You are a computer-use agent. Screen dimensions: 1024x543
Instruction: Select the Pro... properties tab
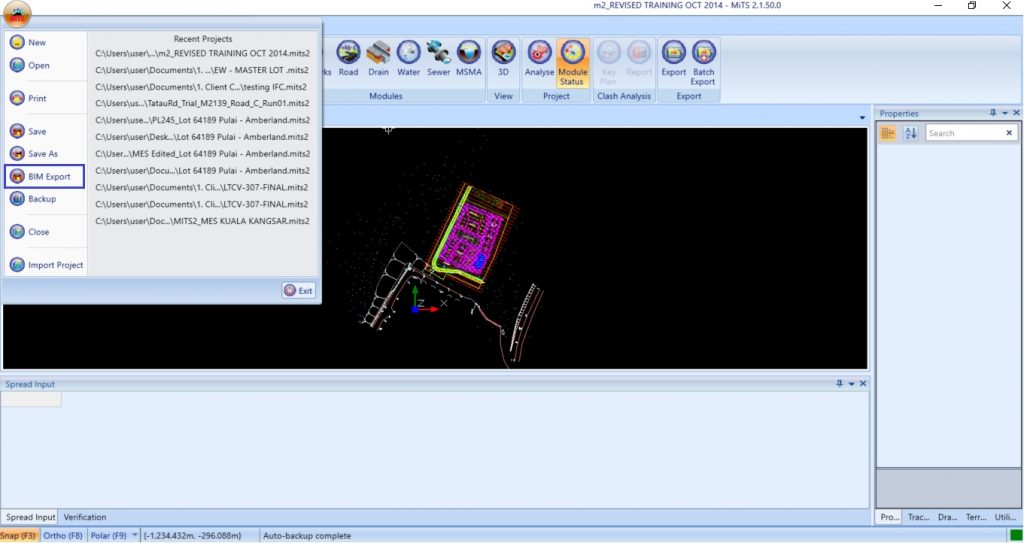(889, 517)
